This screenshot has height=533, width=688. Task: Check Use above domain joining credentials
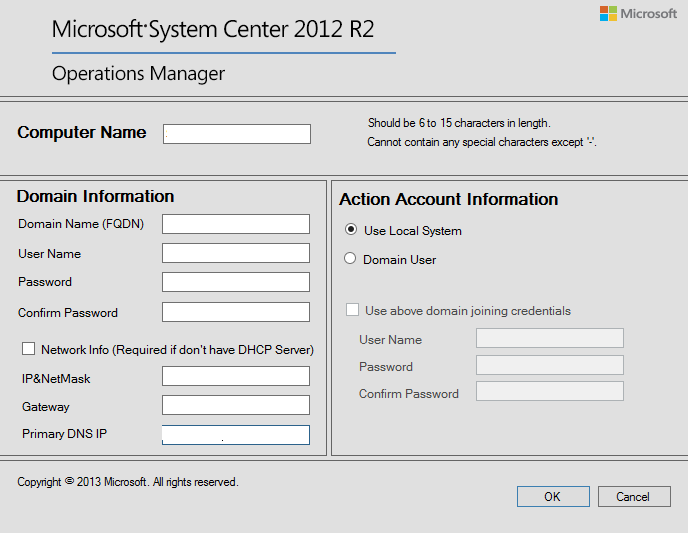pyautogui.click(x=352, y=311)
